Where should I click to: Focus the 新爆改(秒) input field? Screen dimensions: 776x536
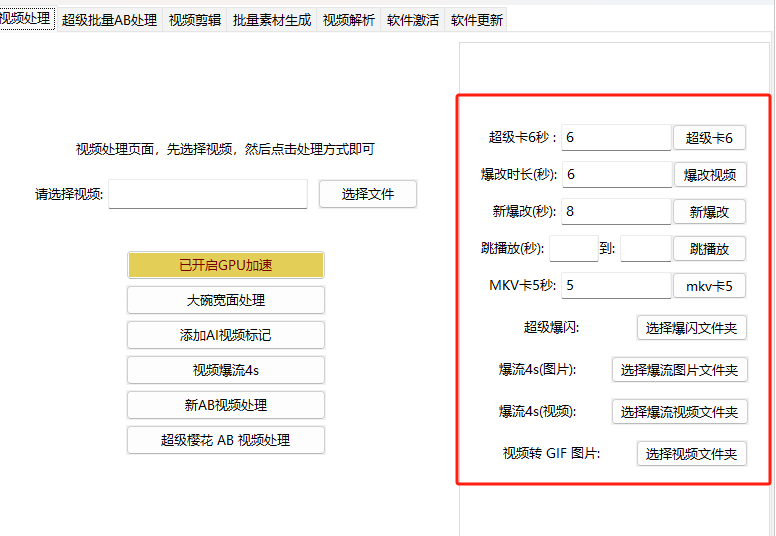point(616,211)
